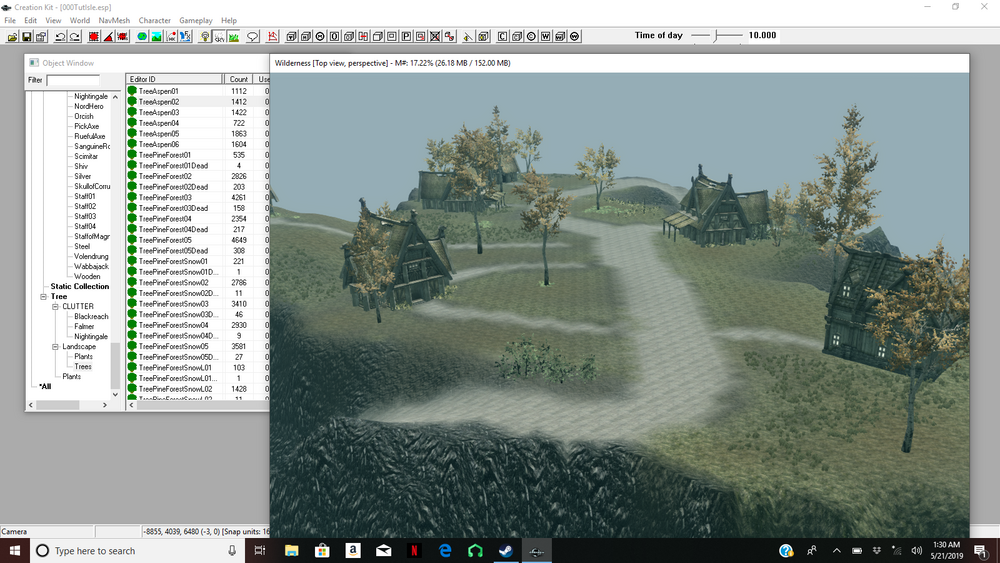Viewport: 1000px width, 563px height.
Task: Open the File menu
Action: click(x=10, y=20)
